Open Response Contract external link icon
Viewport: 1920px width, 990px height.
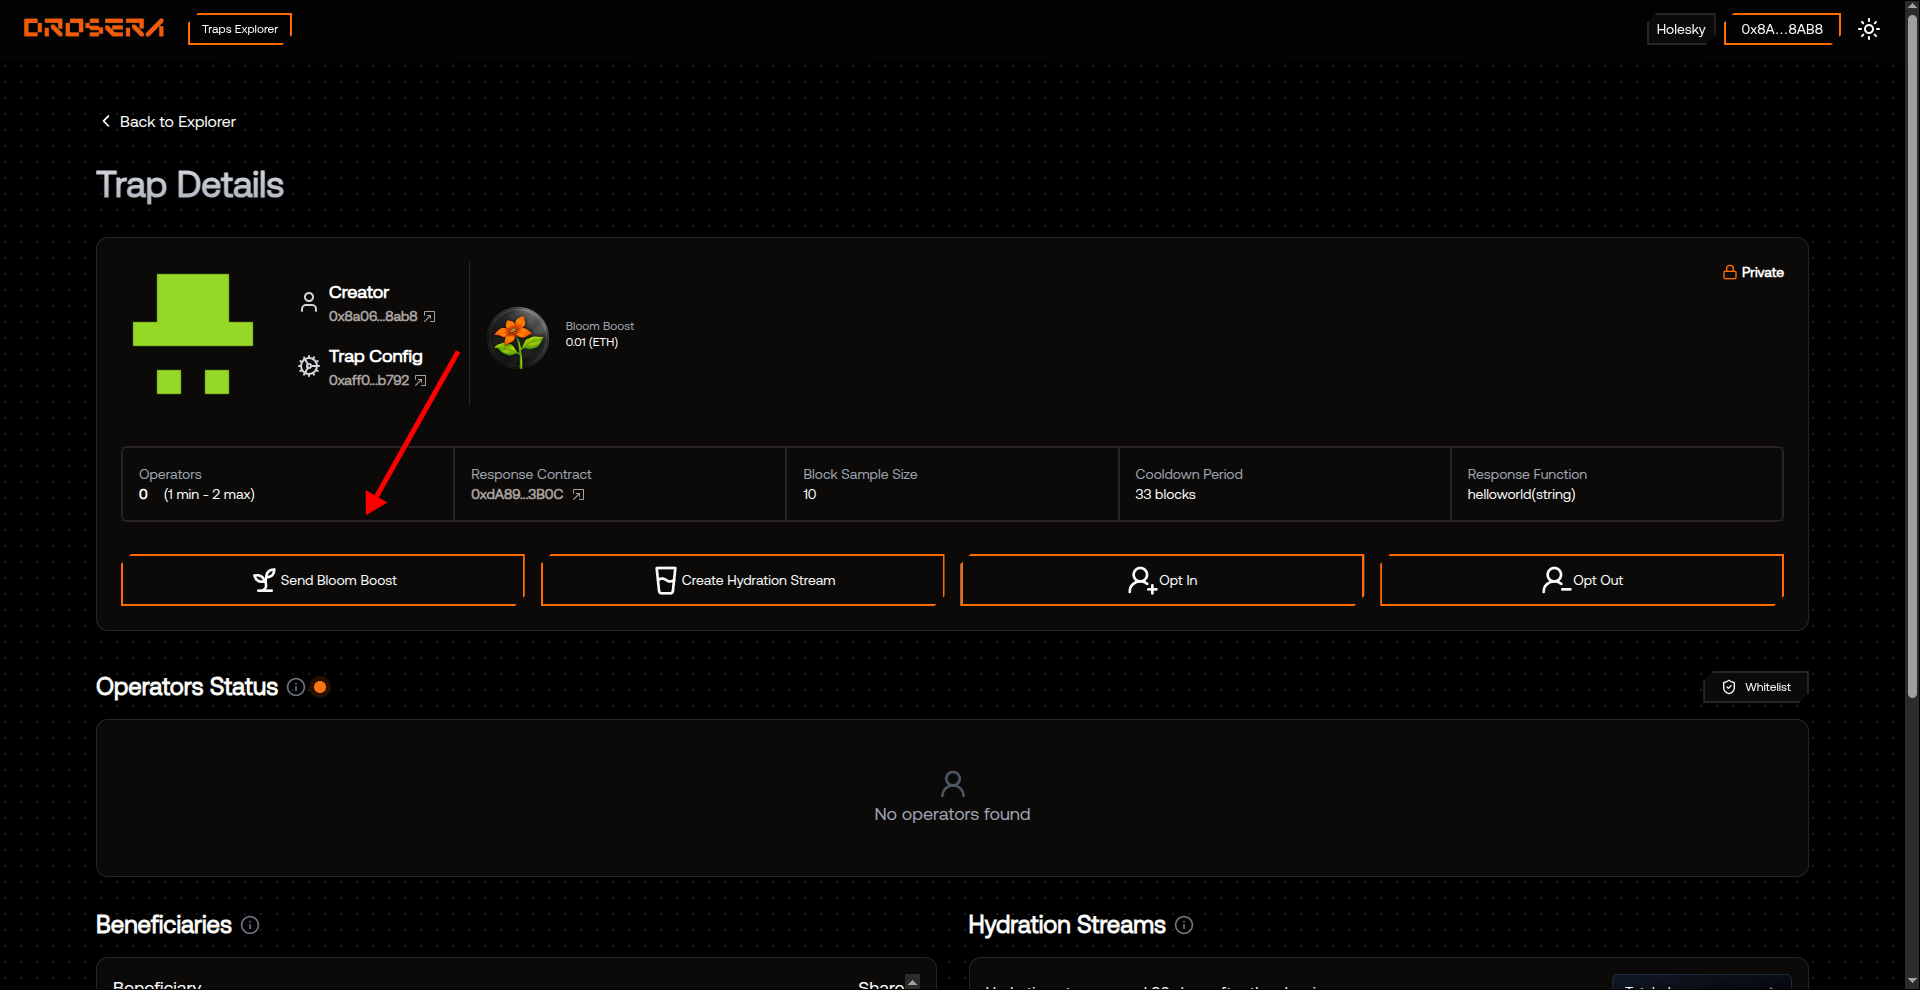tap(578, 494)
